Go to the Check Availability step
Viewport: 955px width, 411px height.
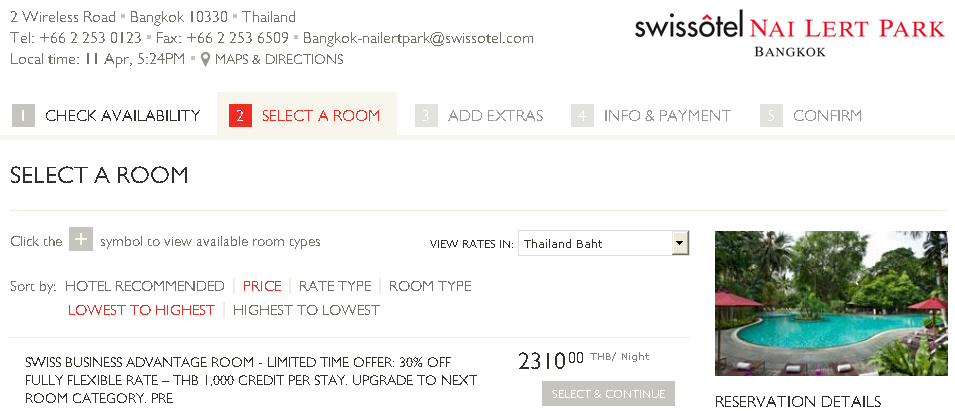[x=122, y=116]
